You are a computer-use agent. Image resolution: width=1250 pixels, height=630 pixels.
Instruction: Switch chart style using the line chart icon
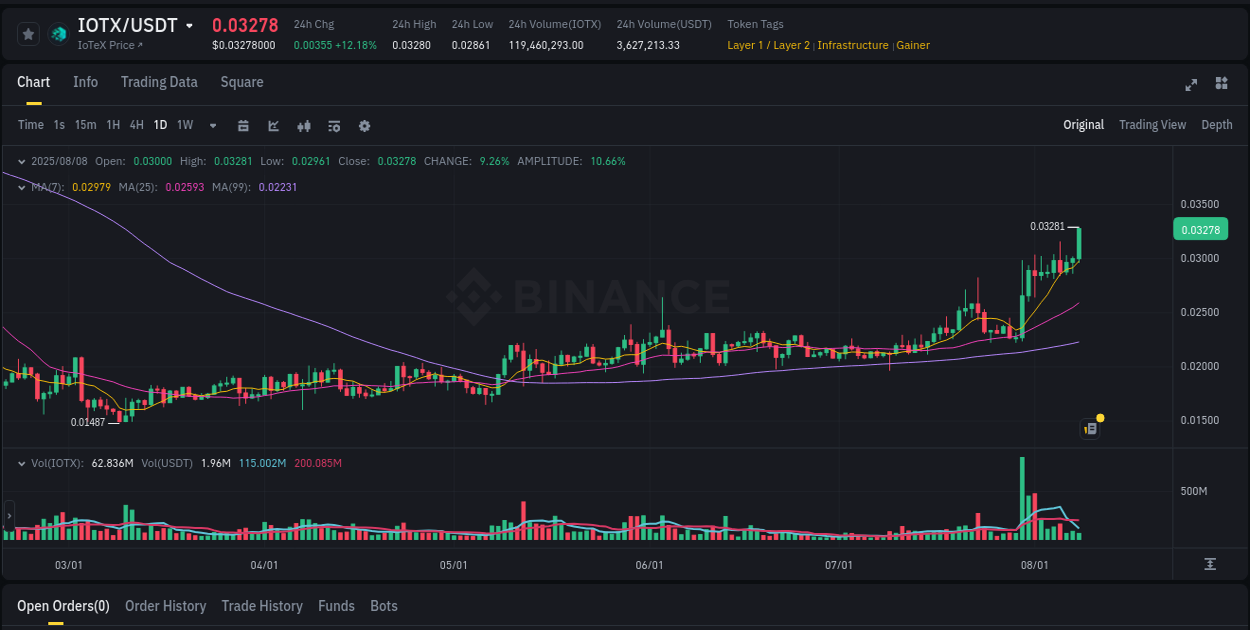[272, 125]
